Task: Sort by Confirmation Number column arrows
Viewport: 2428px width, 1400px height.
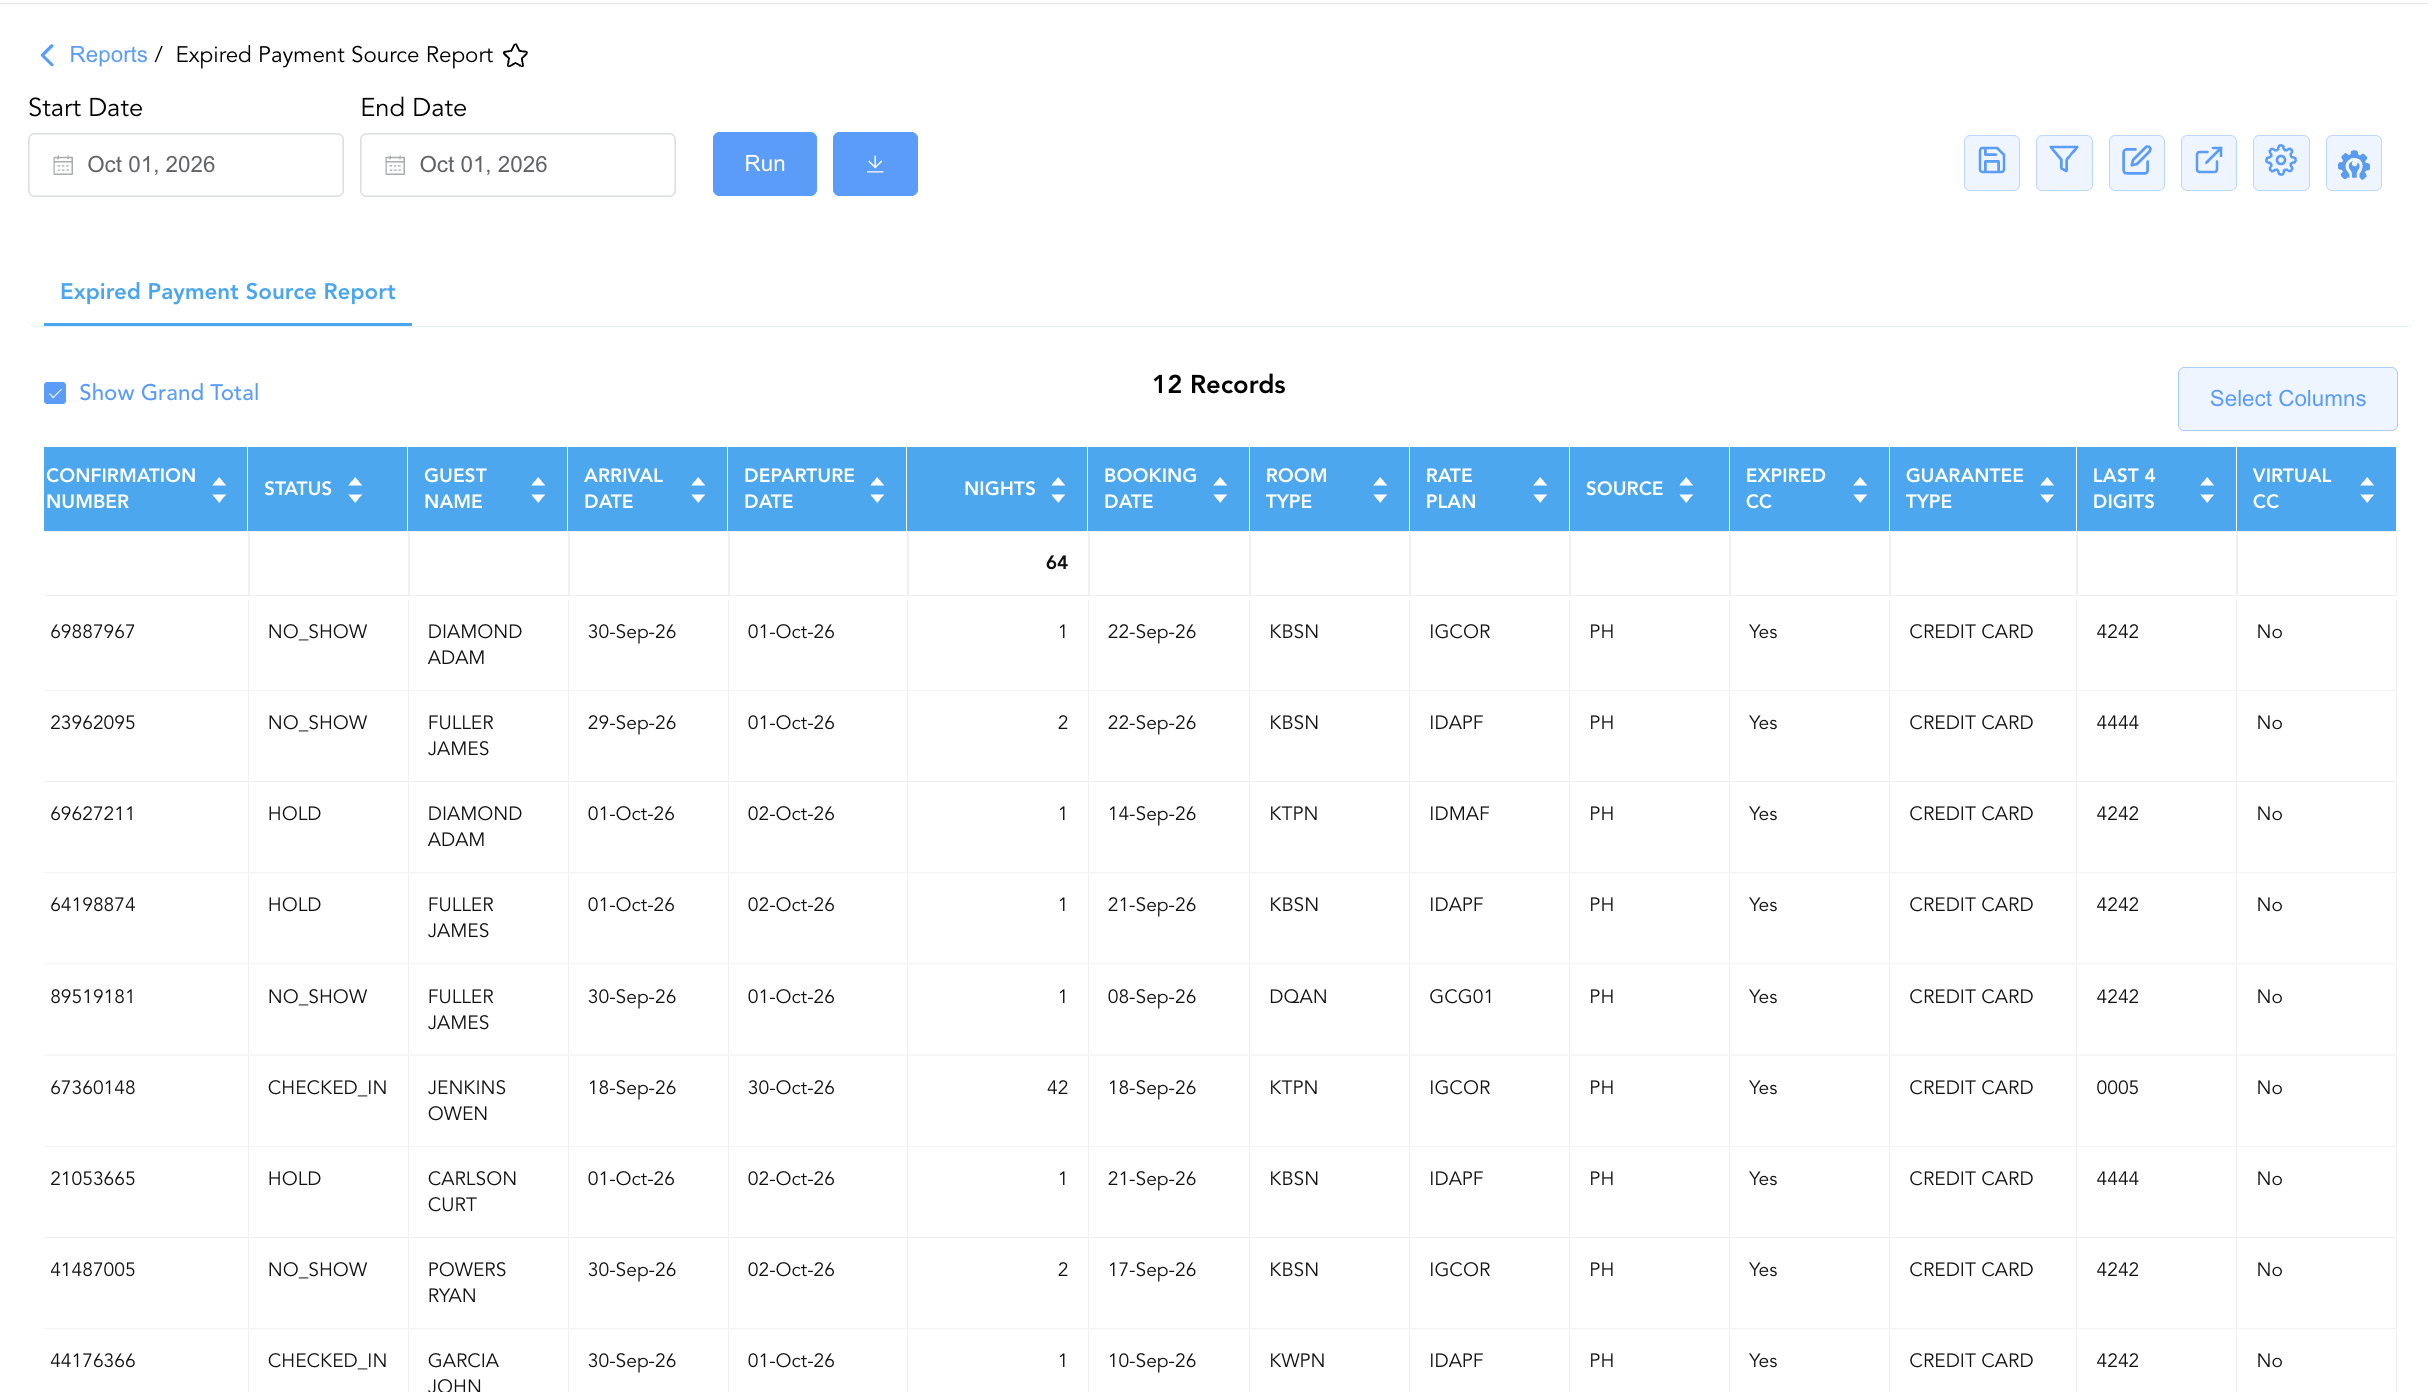Action: pyautogui.click(x=219, y=489)
